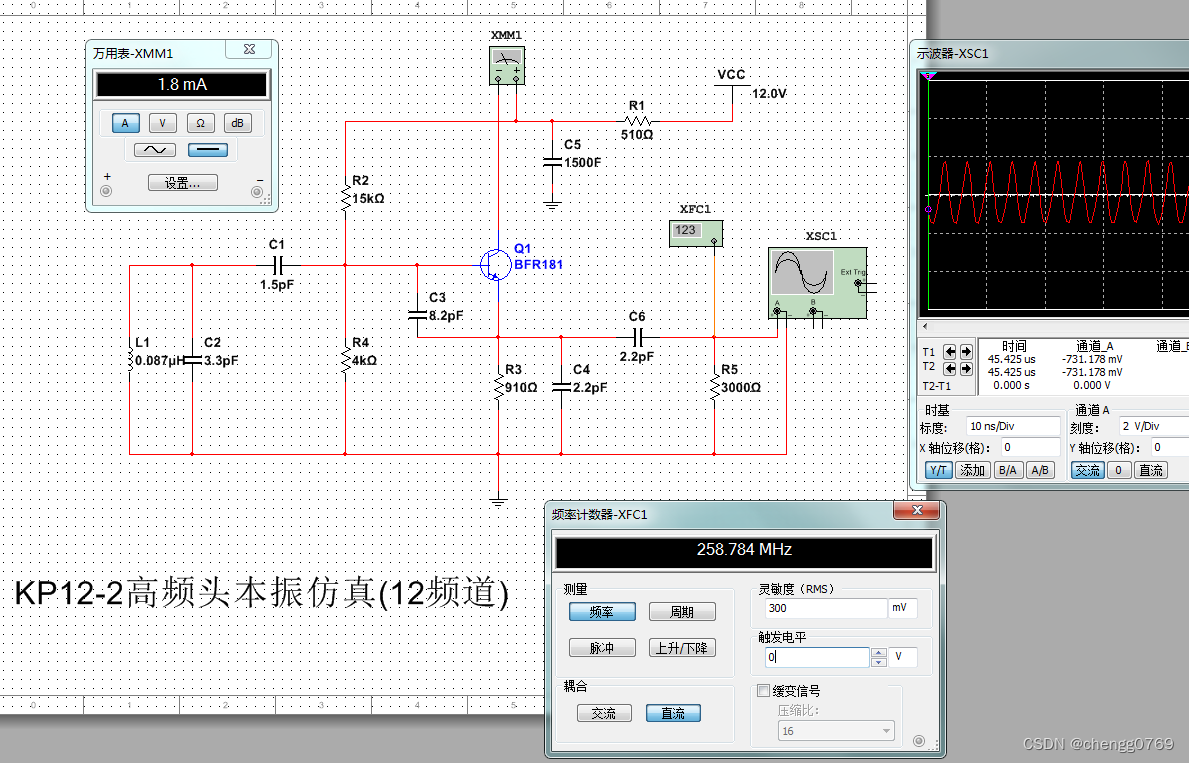
Task: Toggle frequency counter coupling to 交流
Action: (604, 713)
